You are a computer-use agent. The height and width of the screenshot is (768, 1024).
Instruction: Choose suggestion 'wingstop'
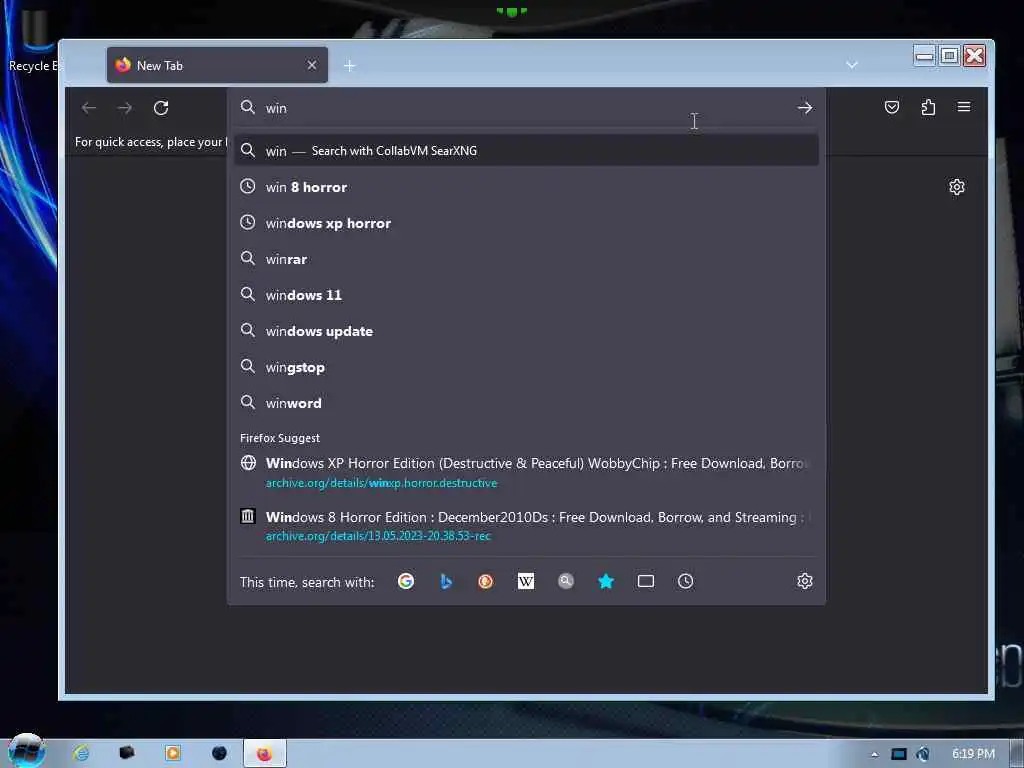click(526, 367)
